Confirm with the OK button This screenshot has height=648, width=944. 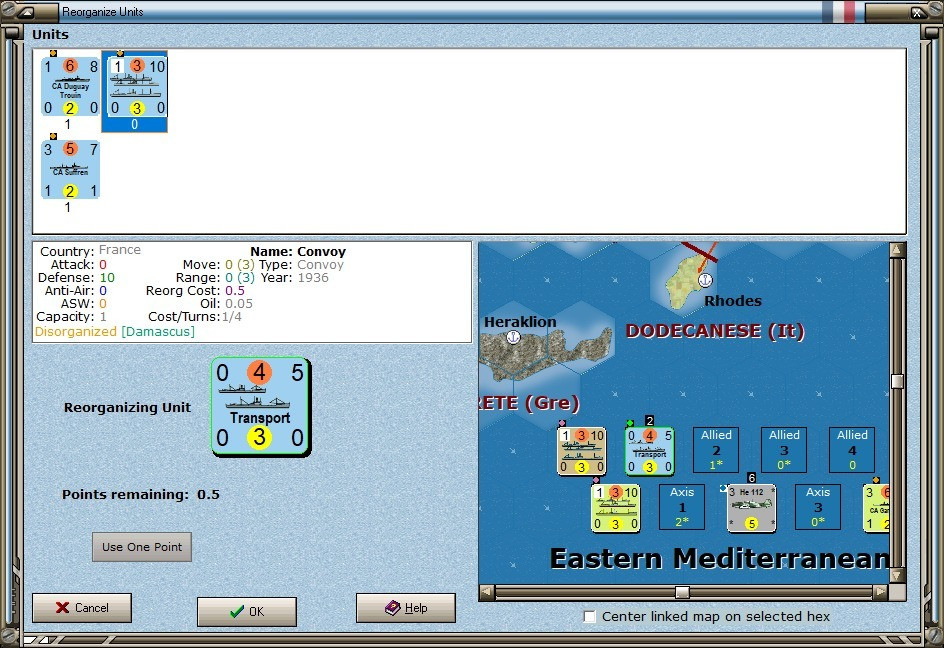click(x=247, y=611)
